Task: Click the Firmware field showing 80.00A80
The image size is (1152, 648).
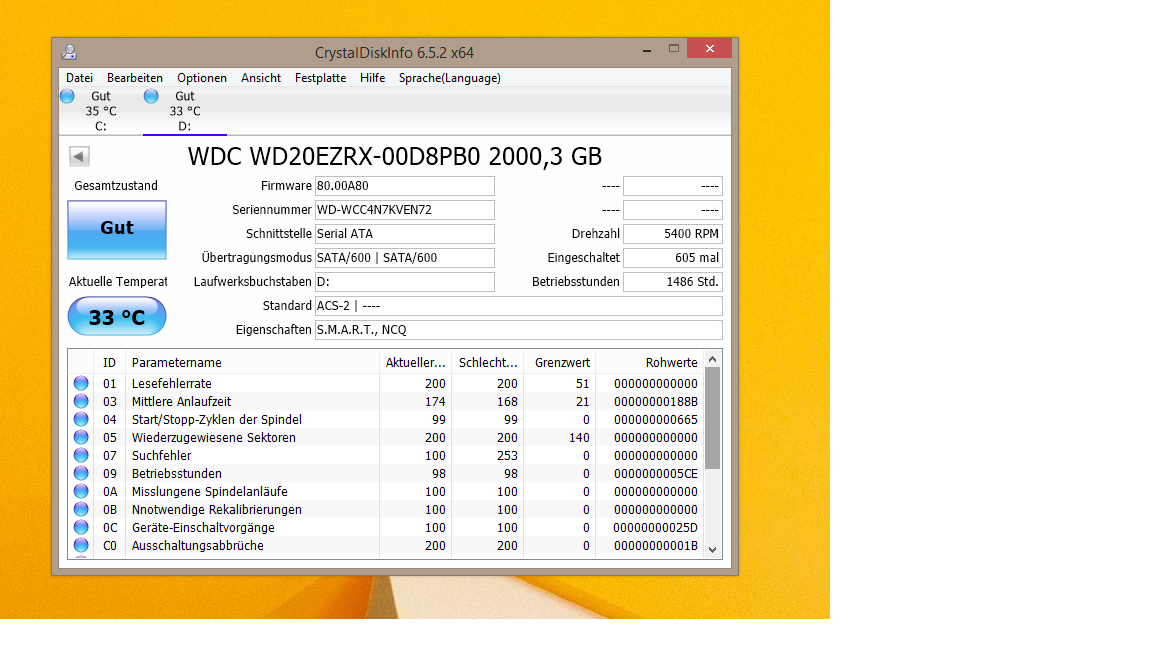Action: [x=405, y=186]
